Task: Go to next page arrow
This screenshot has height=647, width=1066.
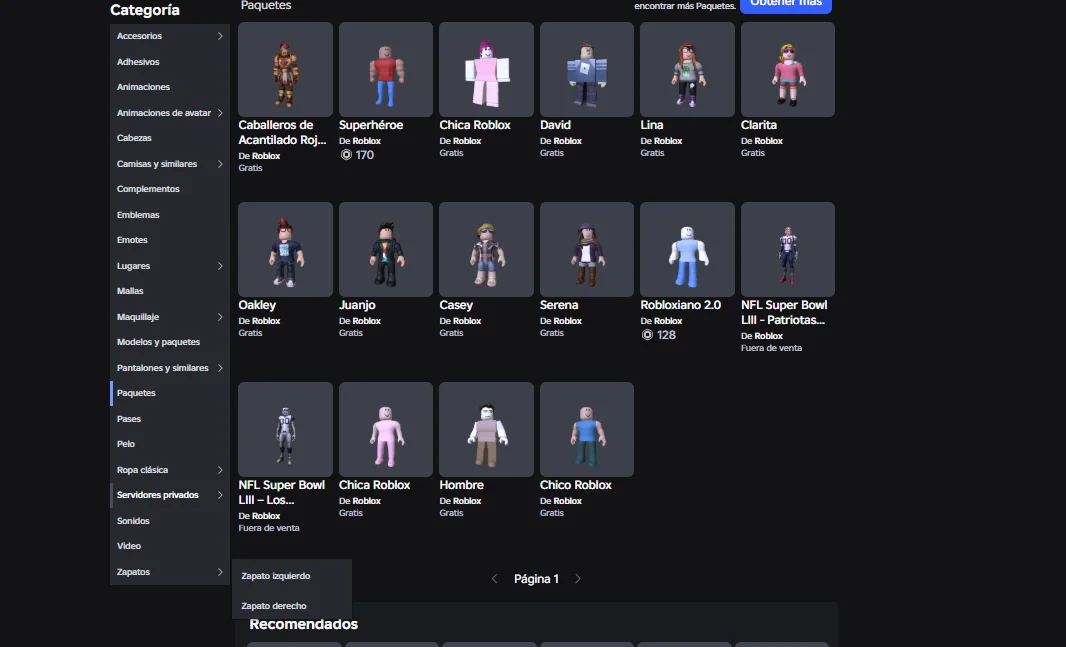Action: pos(577,579)
